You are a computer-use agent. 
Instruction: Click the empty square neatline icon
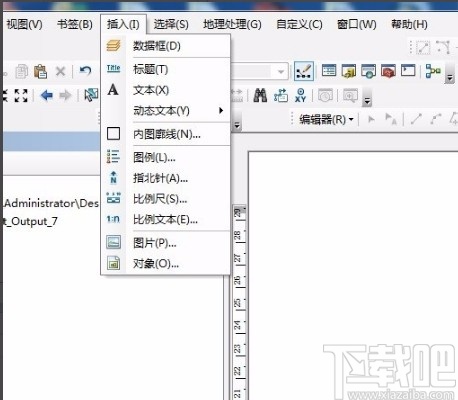(x=113, y=133)
